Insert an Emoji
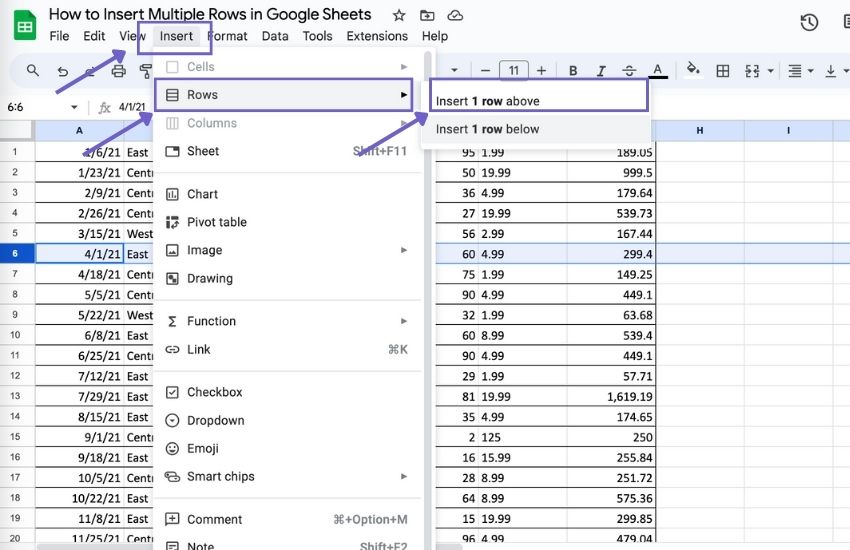 pyautogui.click(x=287, y=449)
